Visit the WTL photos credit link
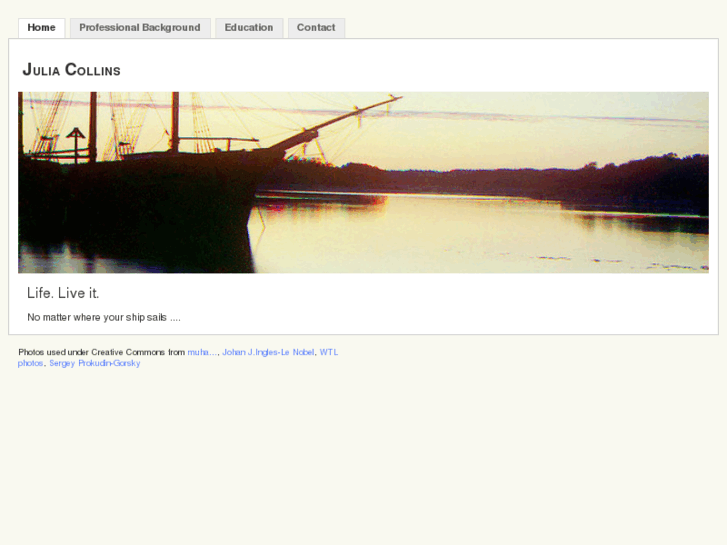Viewport: 727px width, 545px height. point(329,352)
